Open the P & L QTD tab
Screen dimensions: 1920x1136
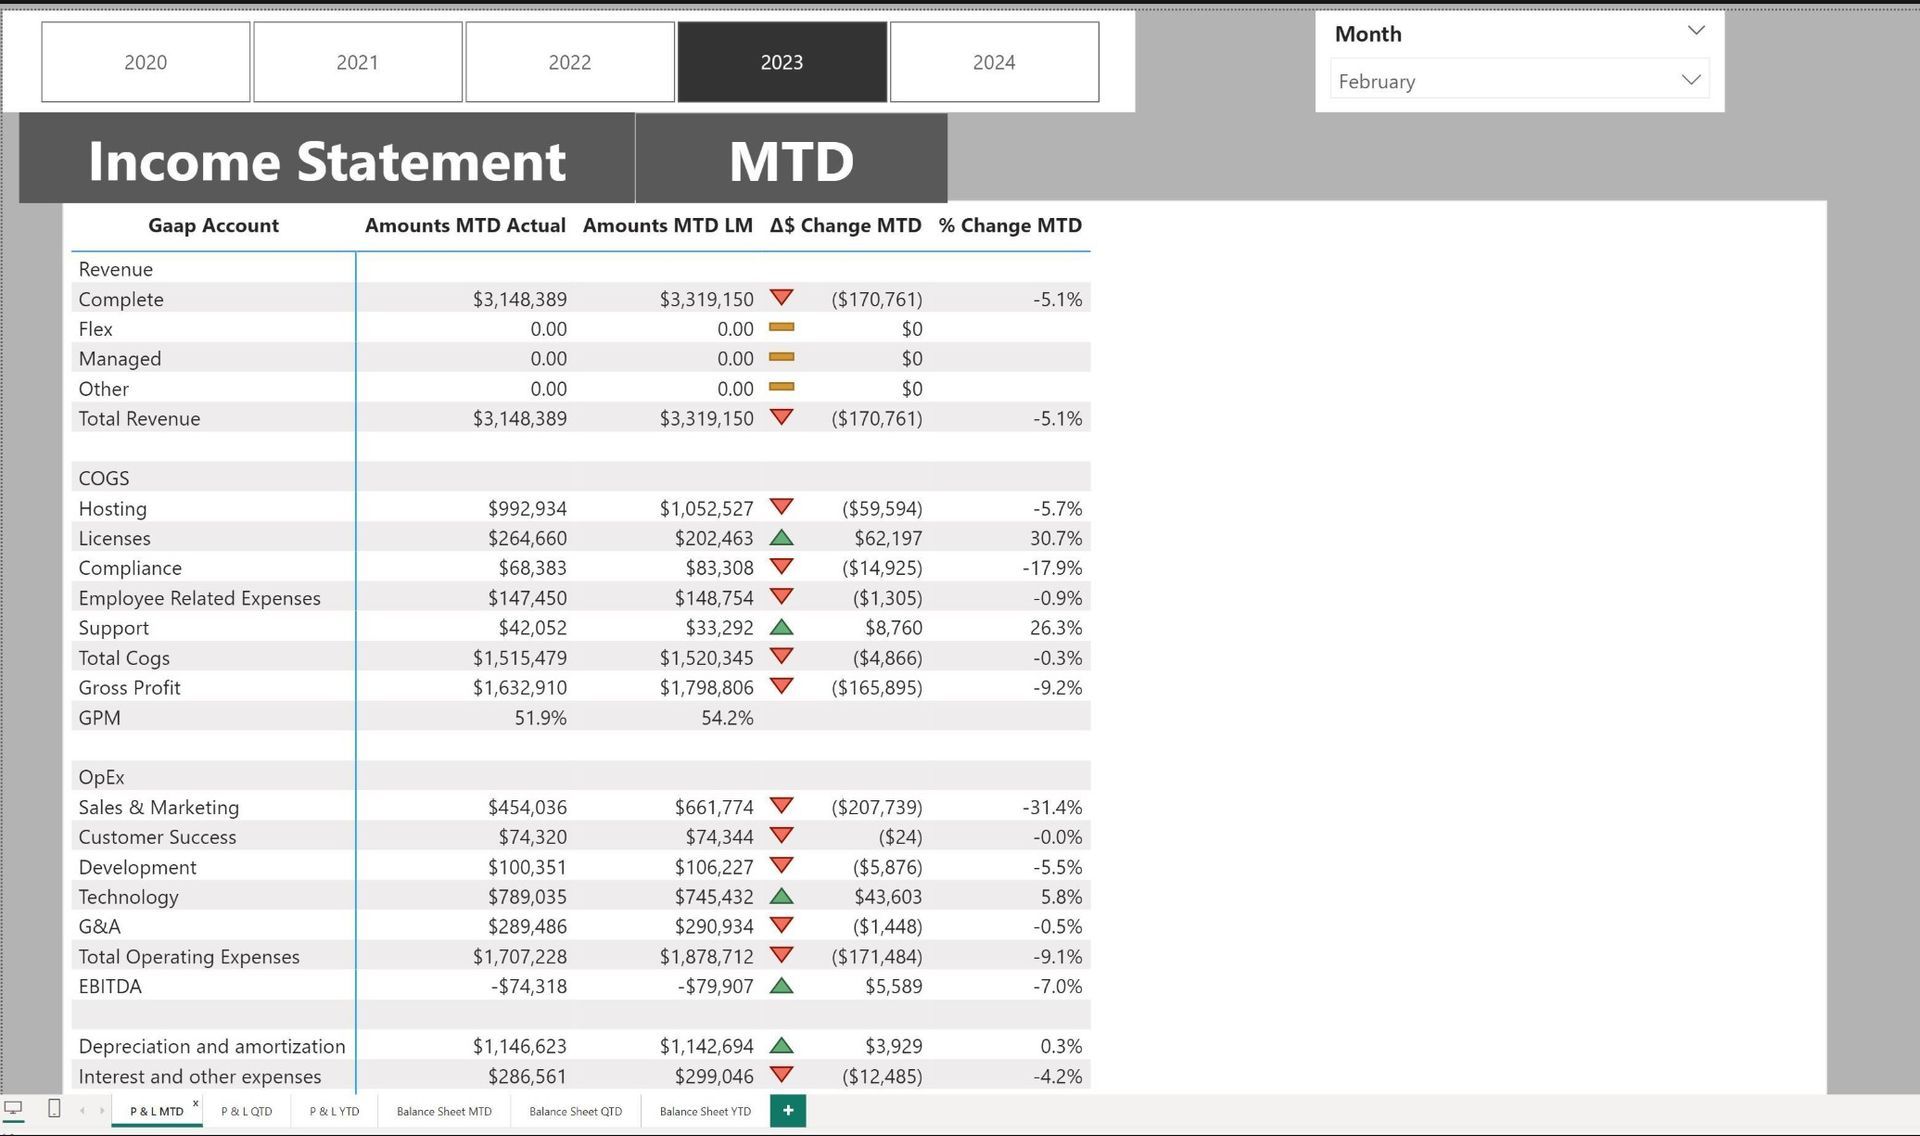click(x=246, y=1111)
